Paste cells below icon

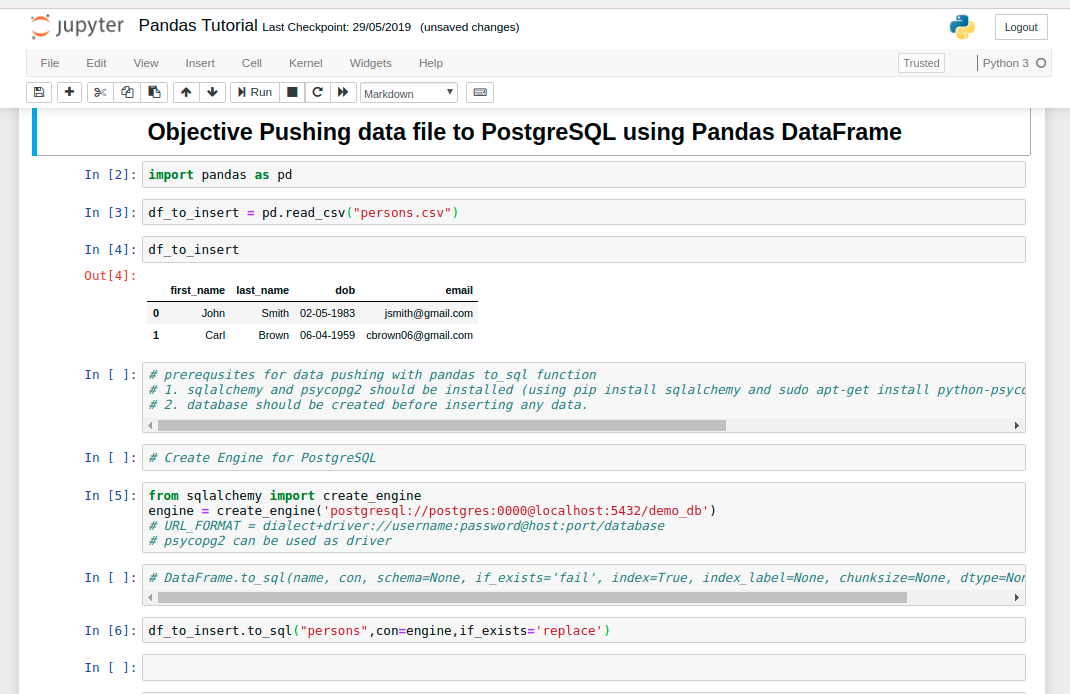point(154,92)
